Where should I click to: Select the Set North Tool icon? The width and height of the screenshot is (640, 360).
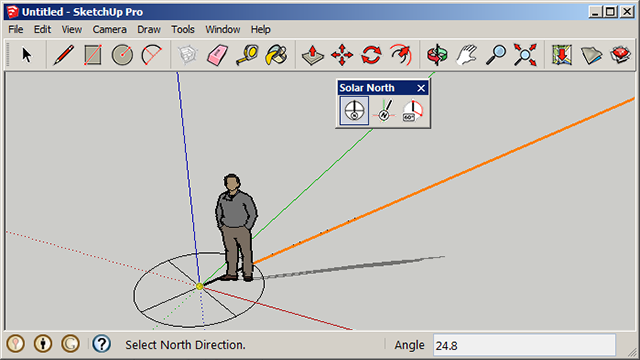pos(384,111)
